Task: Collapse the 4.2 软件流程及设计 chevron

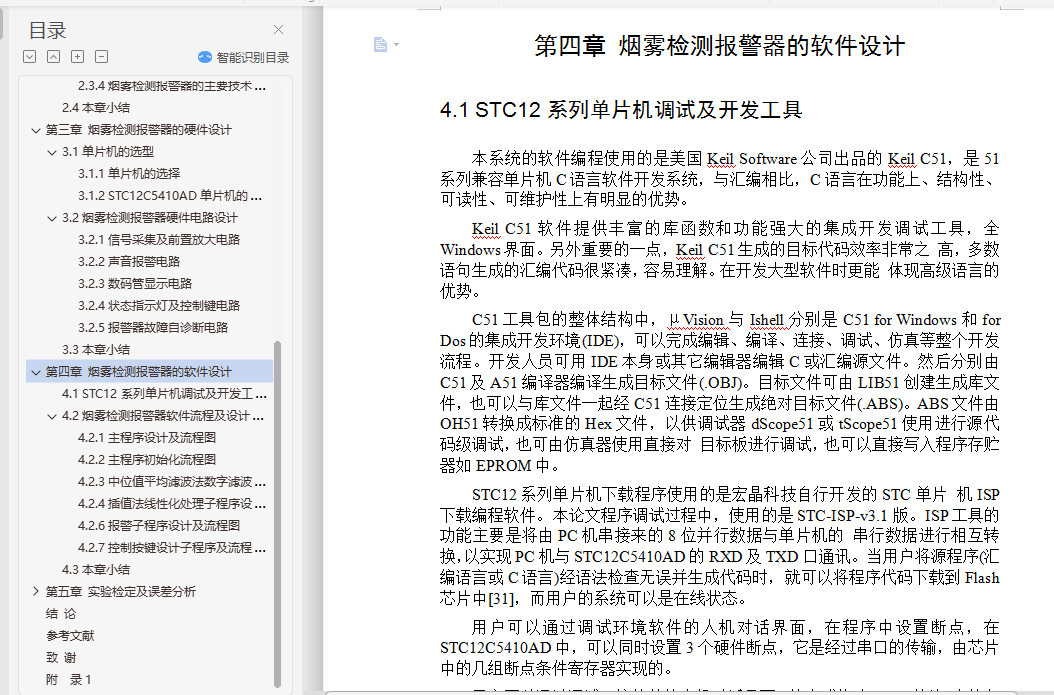Action: click(52, 416)
